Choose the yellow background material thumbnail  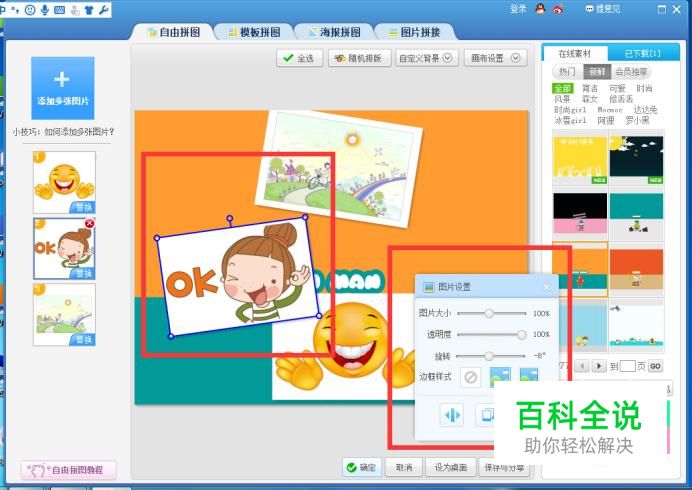[580, 158]
